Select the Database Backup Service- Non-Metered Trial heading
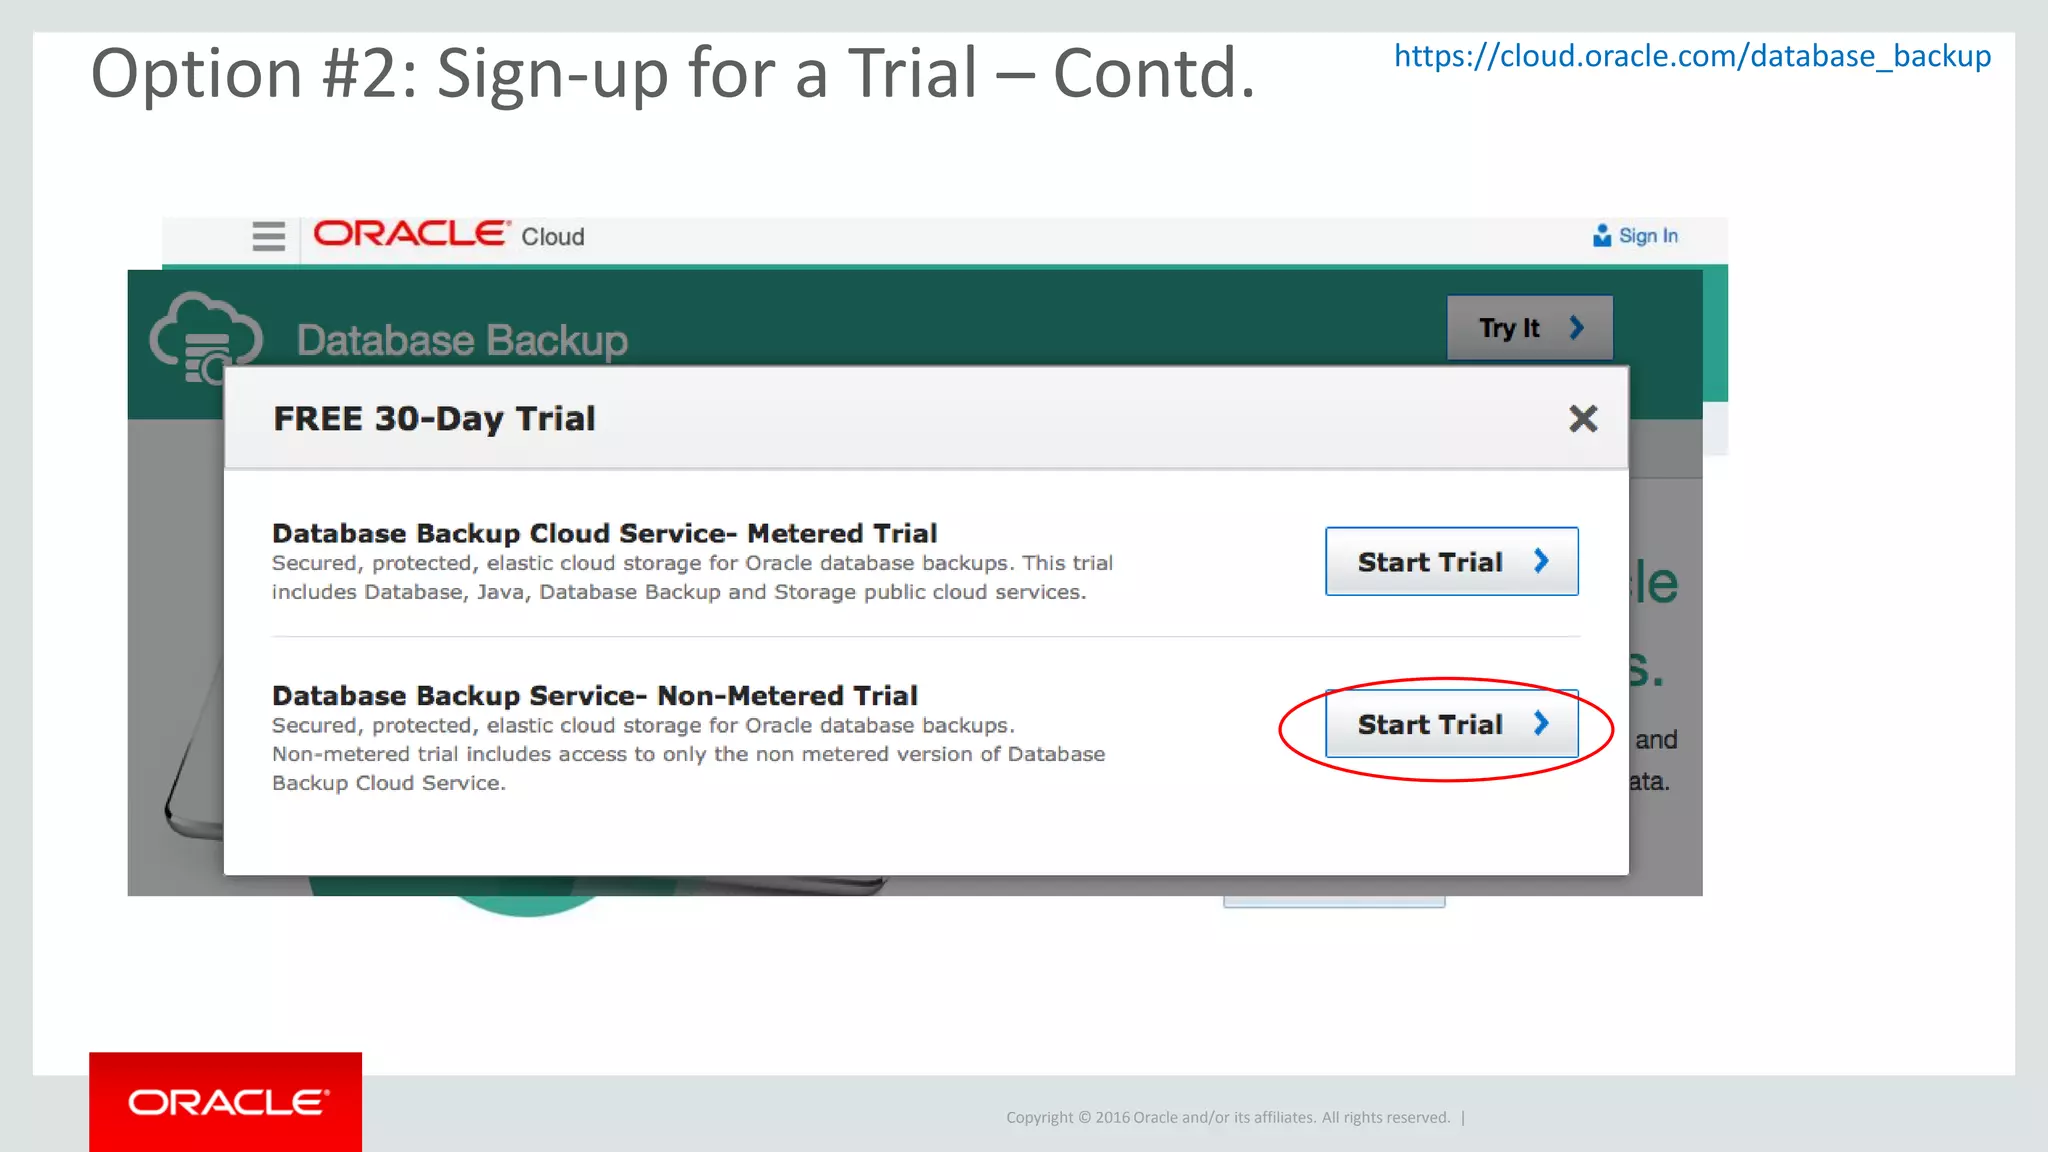 595,695
